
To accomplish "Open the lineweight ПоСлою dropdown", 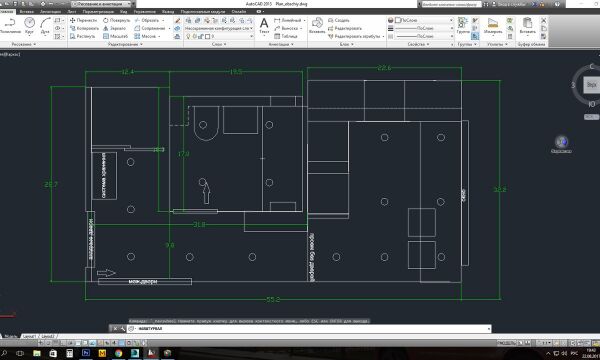I will 424,28.
